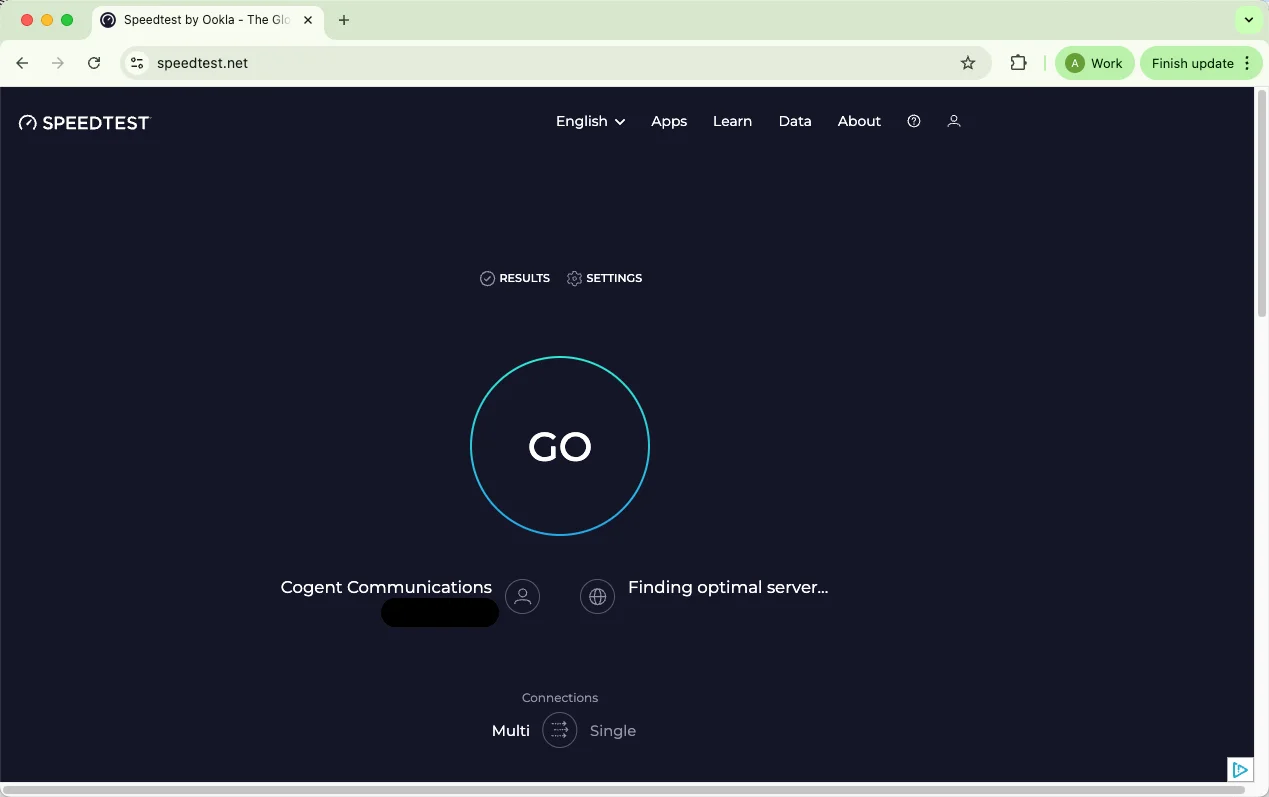Click the ISP person icon beside Cogent Communications

522,597
